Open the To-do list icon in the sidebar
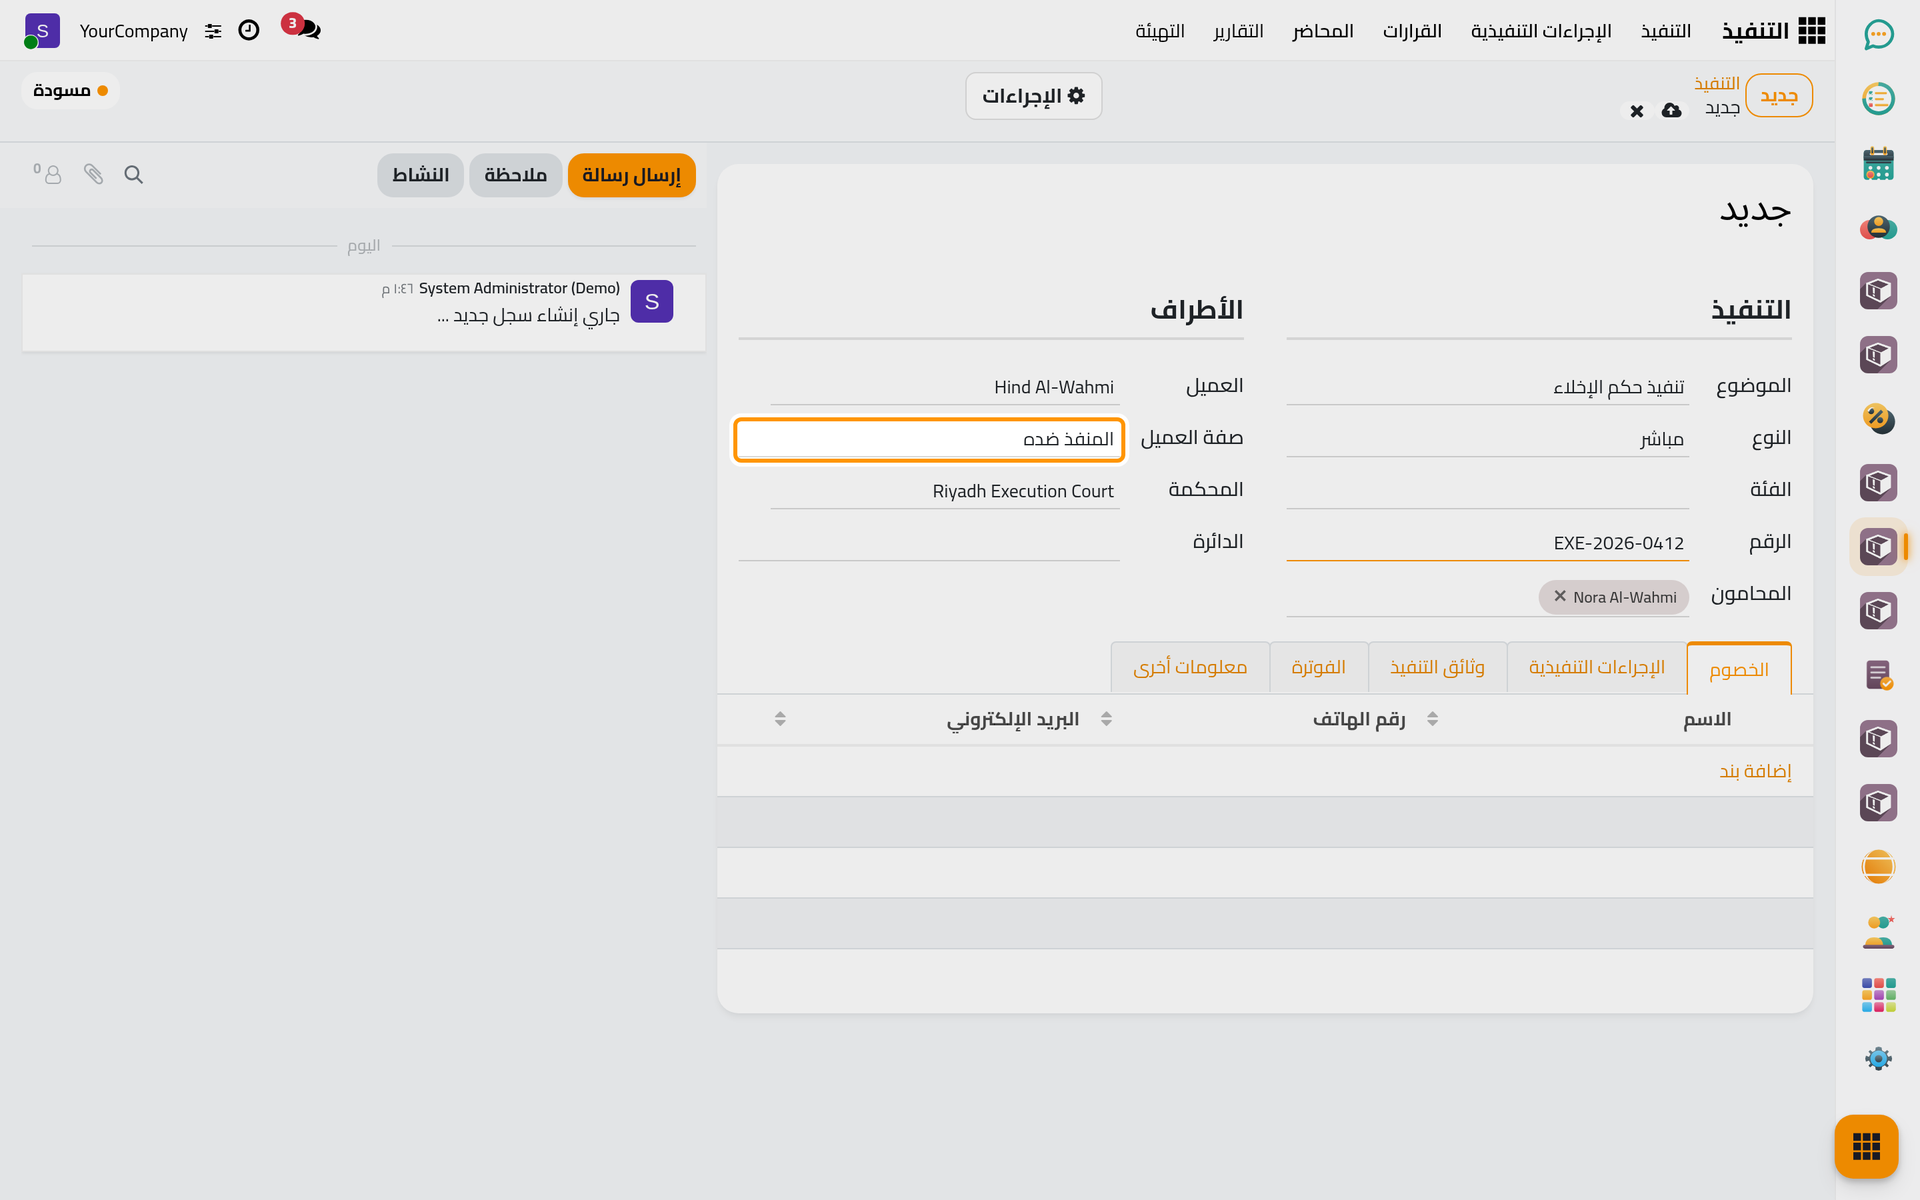 pos(1878,99)
